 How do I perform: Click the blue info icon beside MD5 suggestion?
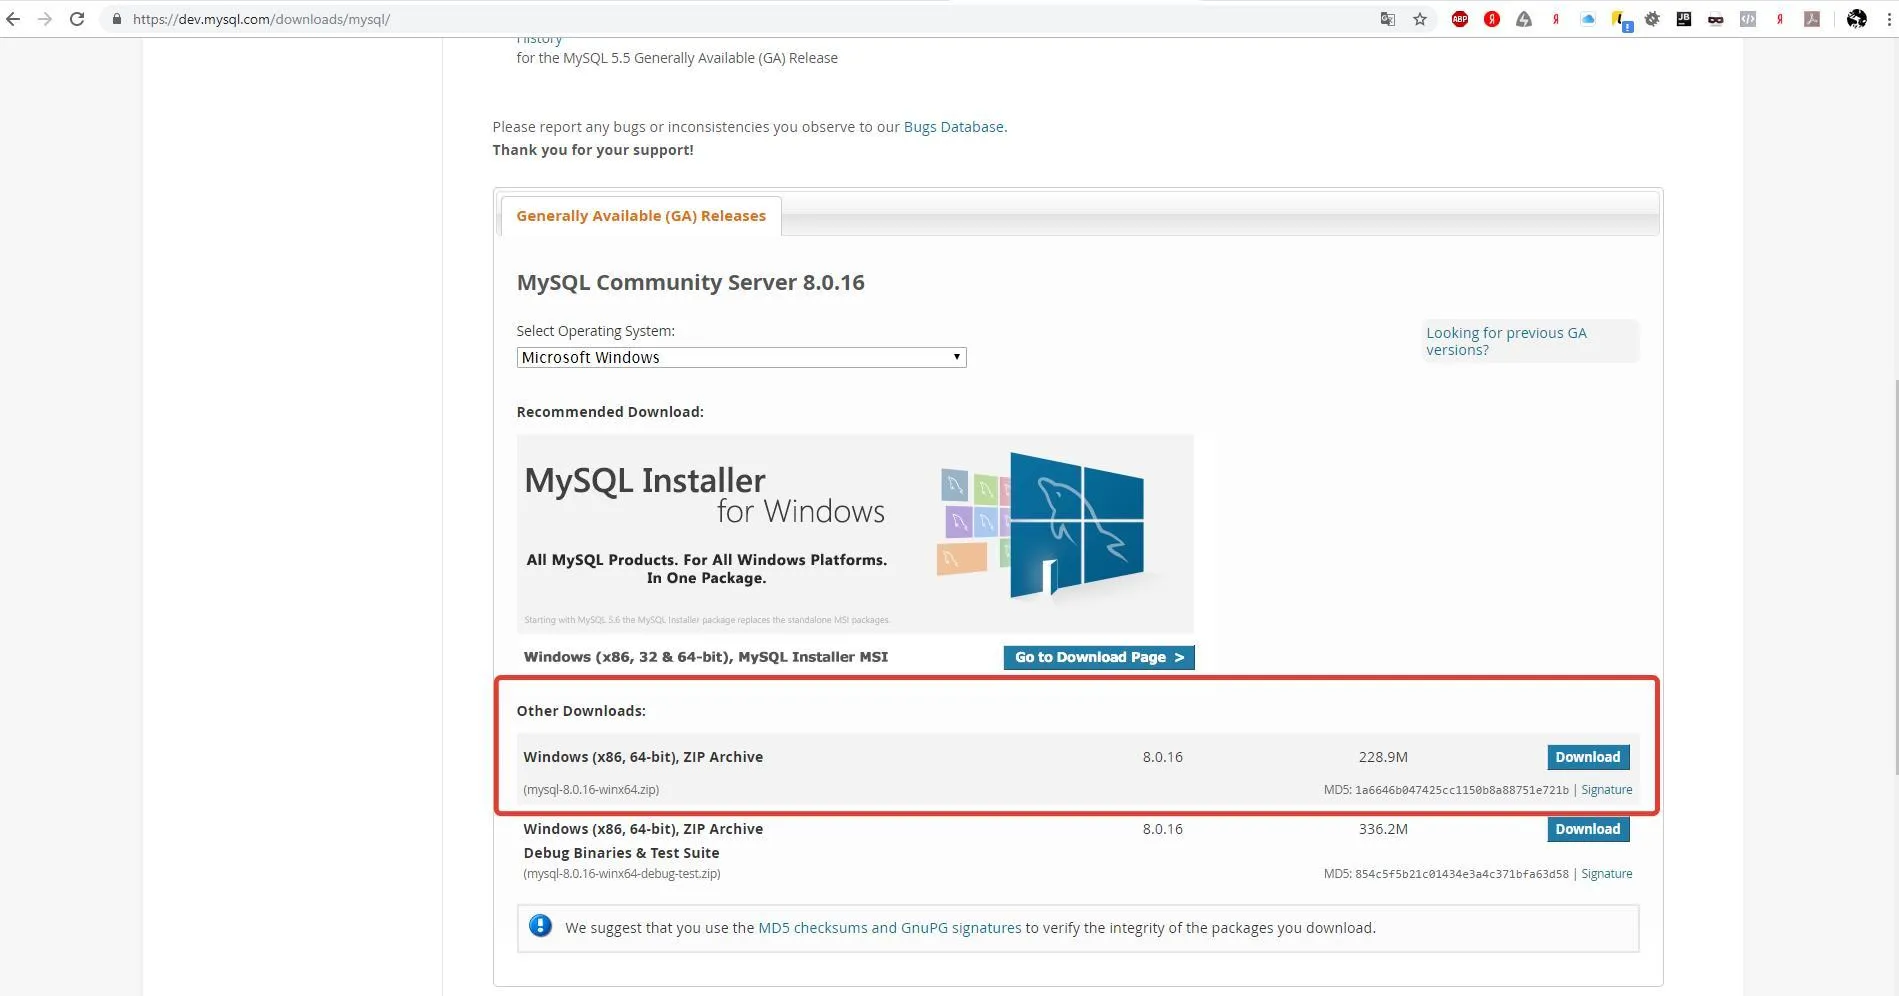pyautogui.click(x=540, y=926)
